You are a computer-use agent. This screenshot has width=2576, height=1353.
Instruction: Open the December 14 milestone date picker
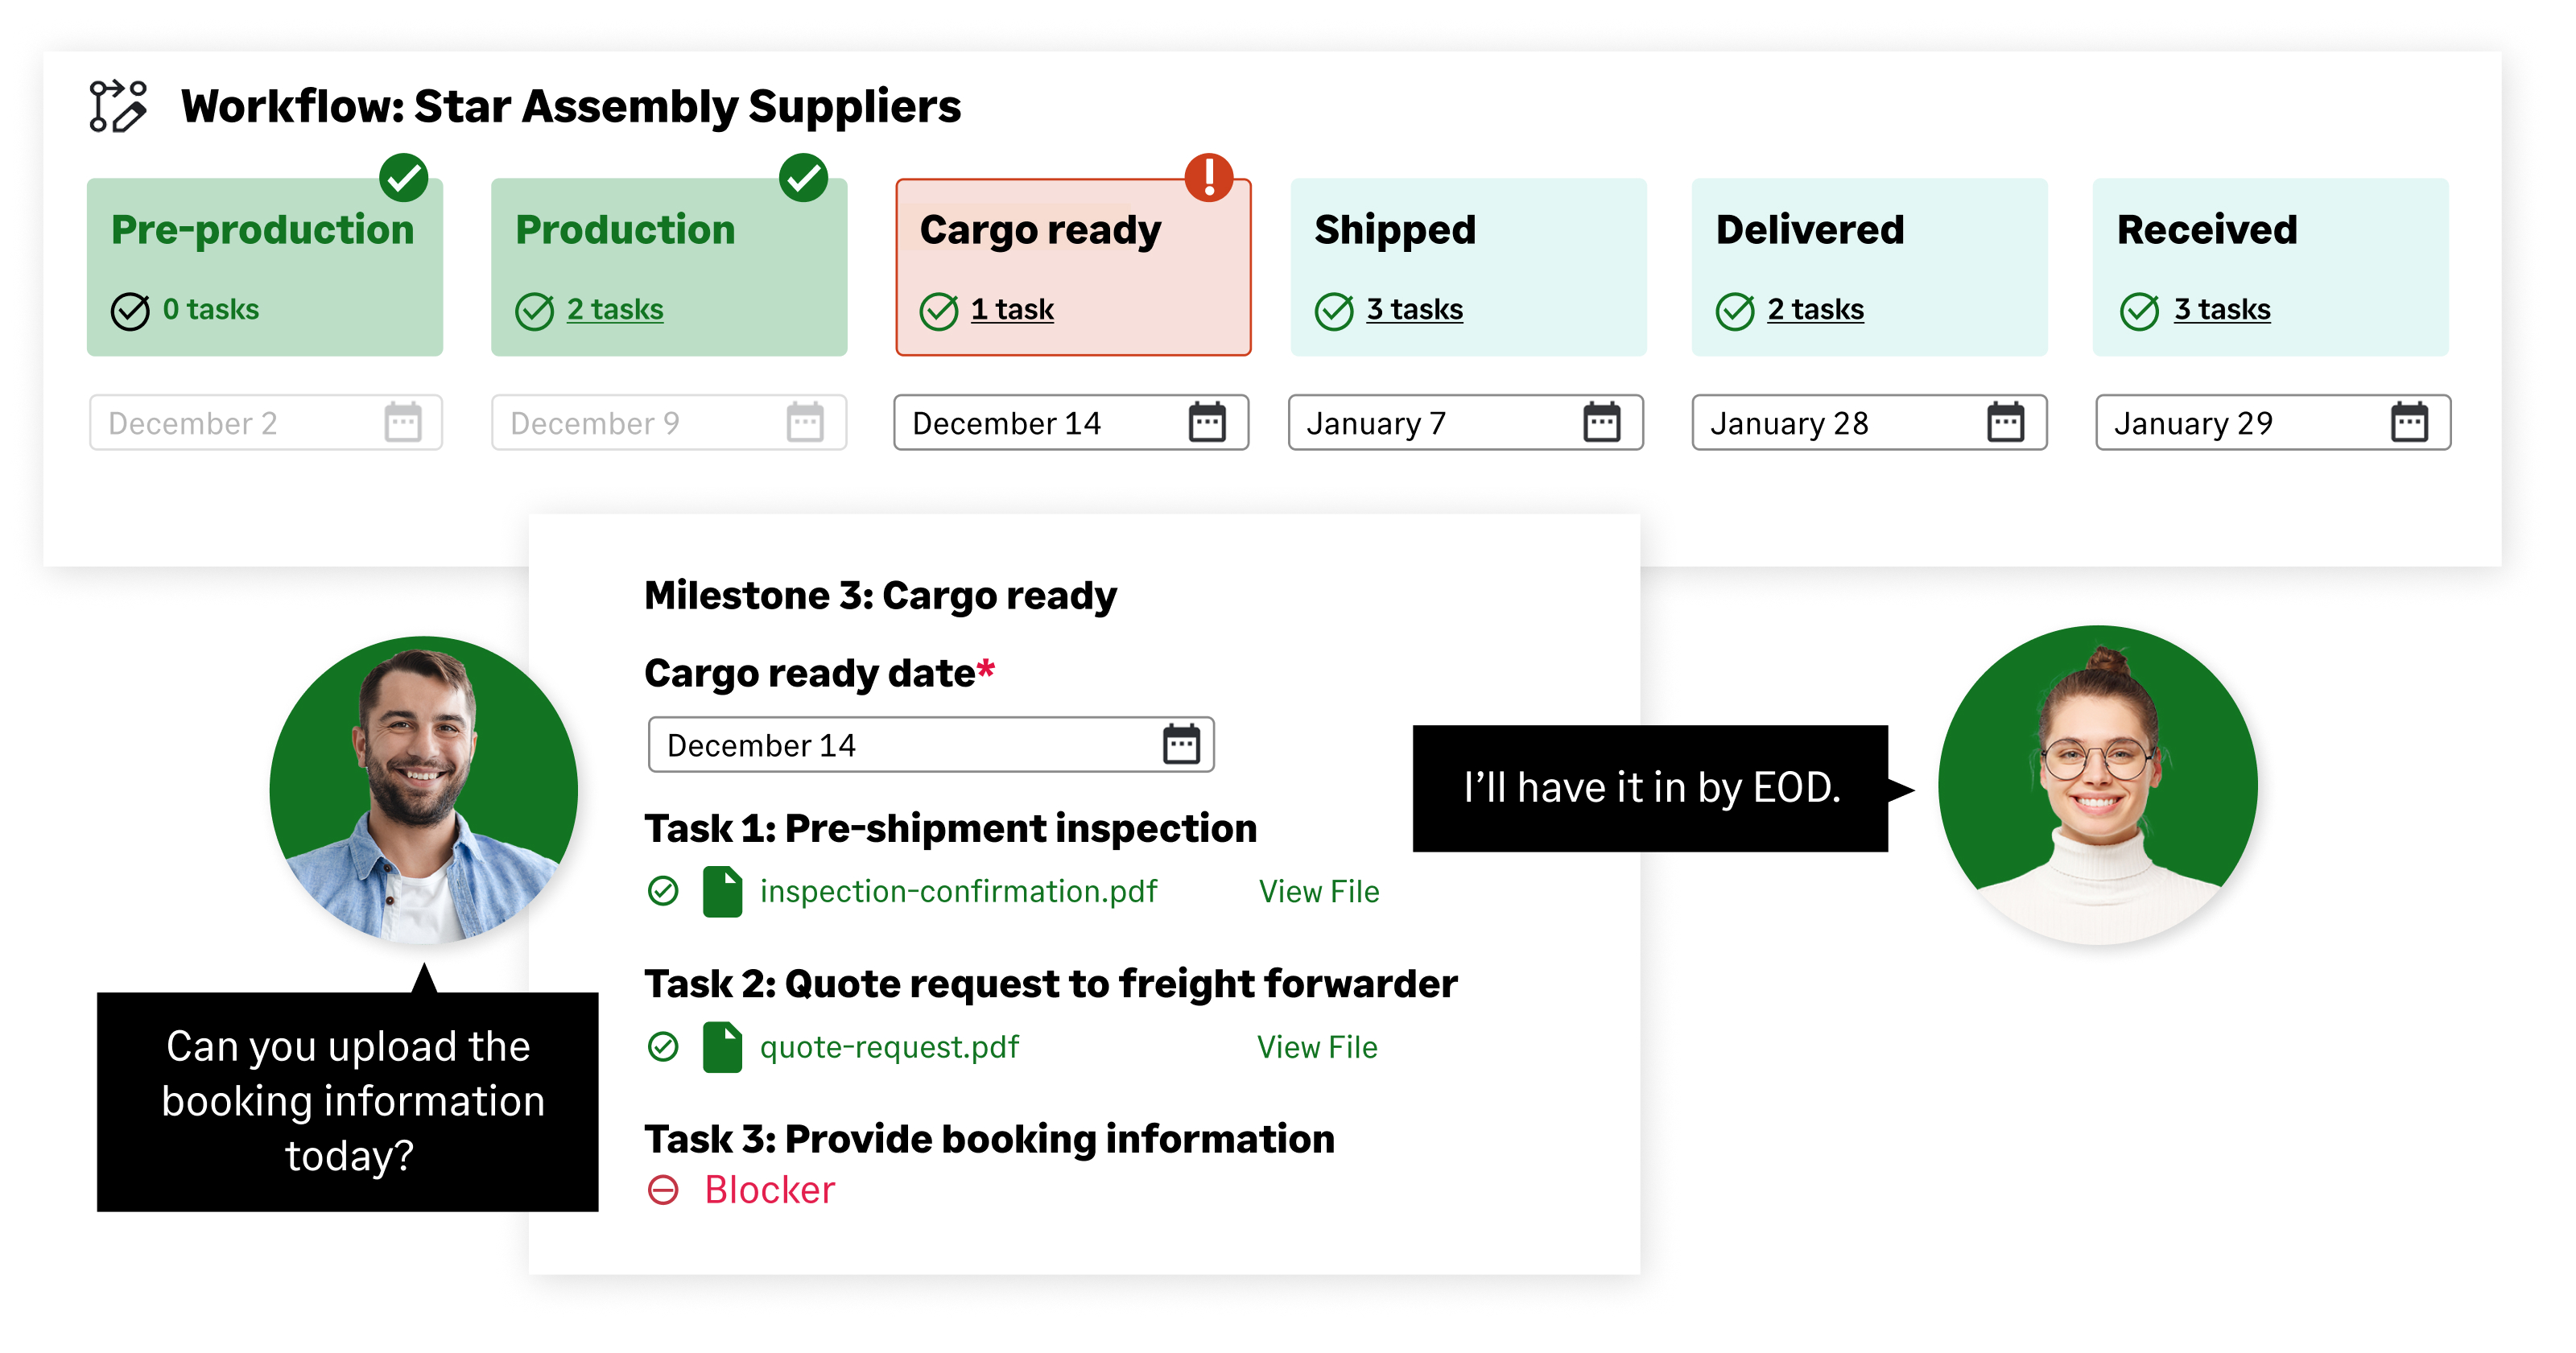[1070, 423]
